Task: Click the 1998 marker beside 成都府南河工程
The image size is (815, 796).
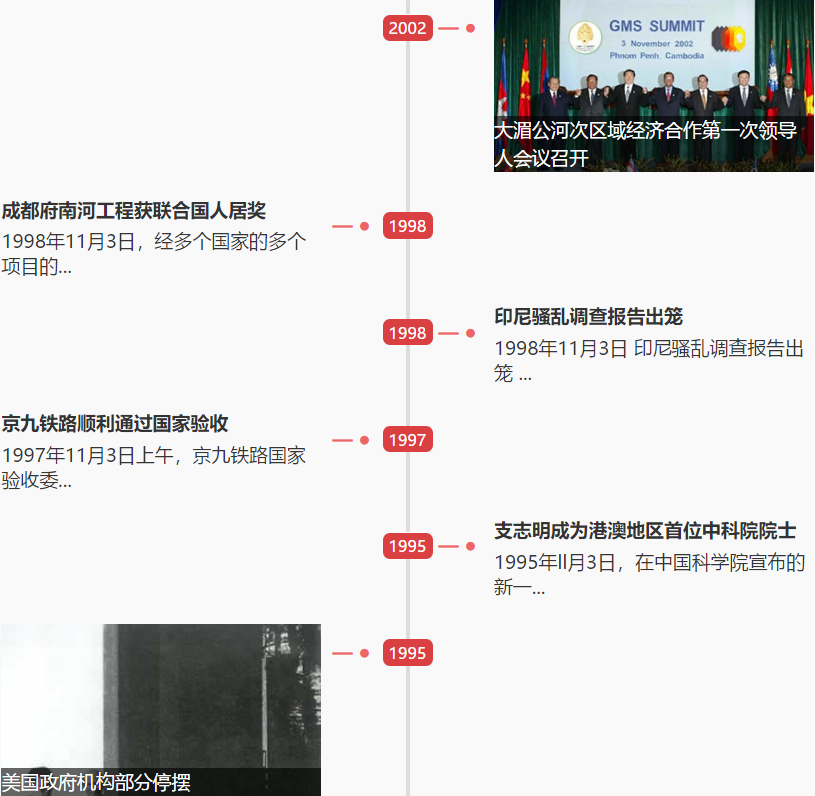Action: [x=408, y=226]
